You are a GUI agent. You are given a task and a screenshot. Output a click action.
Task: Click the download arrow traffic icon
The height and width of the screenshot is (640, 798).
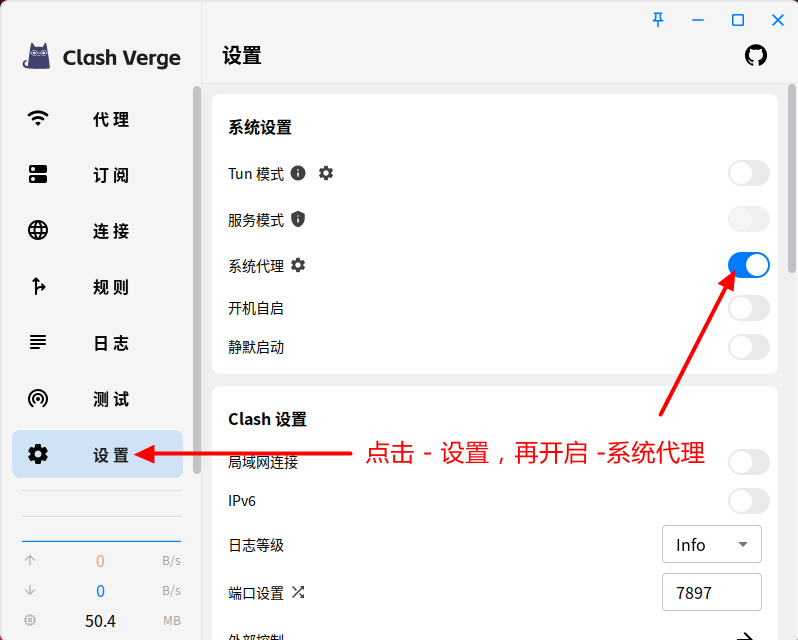point(30,590)
